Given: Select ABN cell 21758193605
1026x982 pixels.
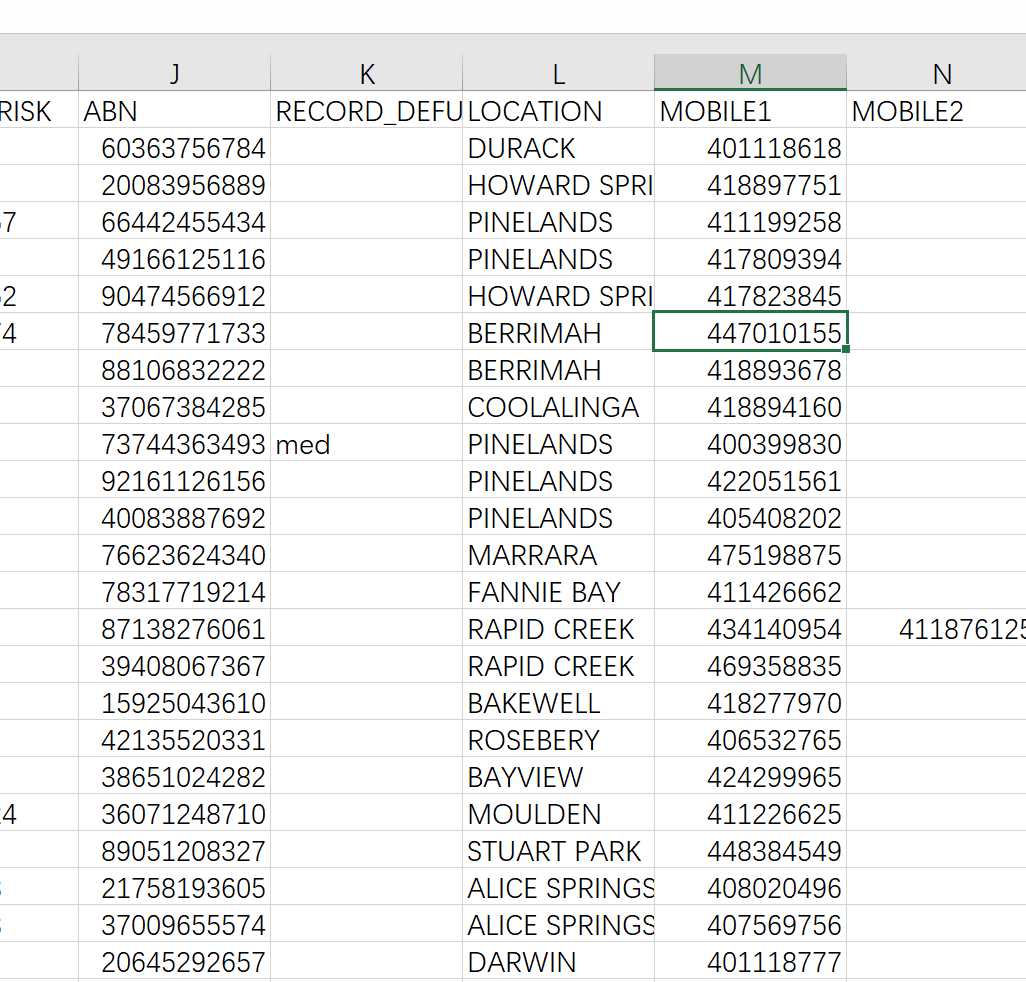Looking at the screenshot, I should click(174, 886).
